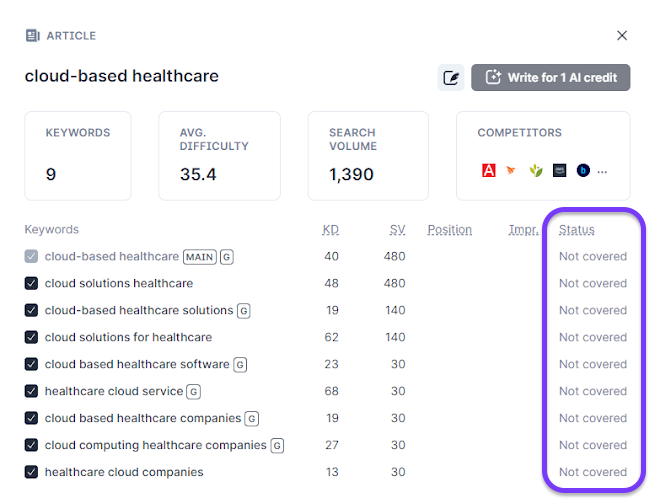Click the Position column header
This screenshot has width=655, height=501.
449,230
